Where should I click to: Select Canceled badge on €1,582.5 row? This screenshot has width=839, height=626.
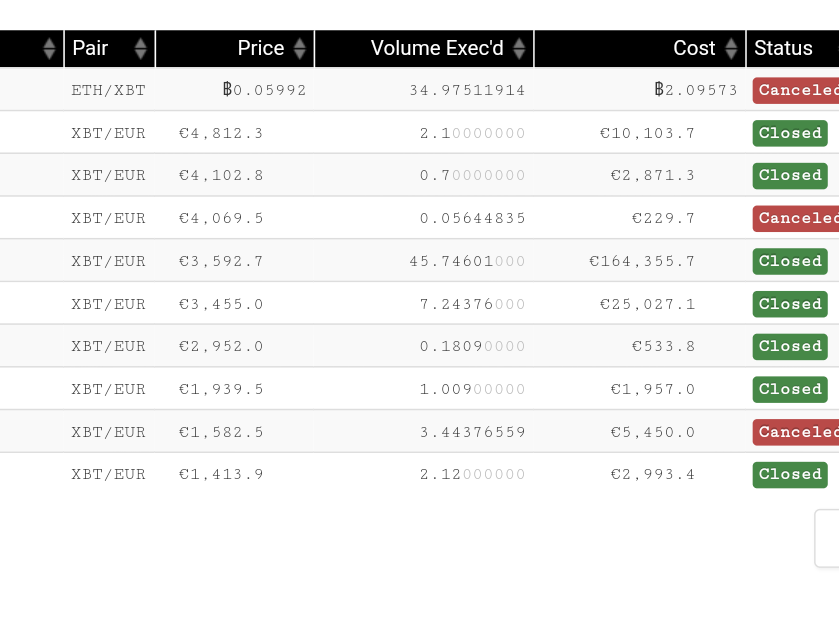tap(796, 432)
